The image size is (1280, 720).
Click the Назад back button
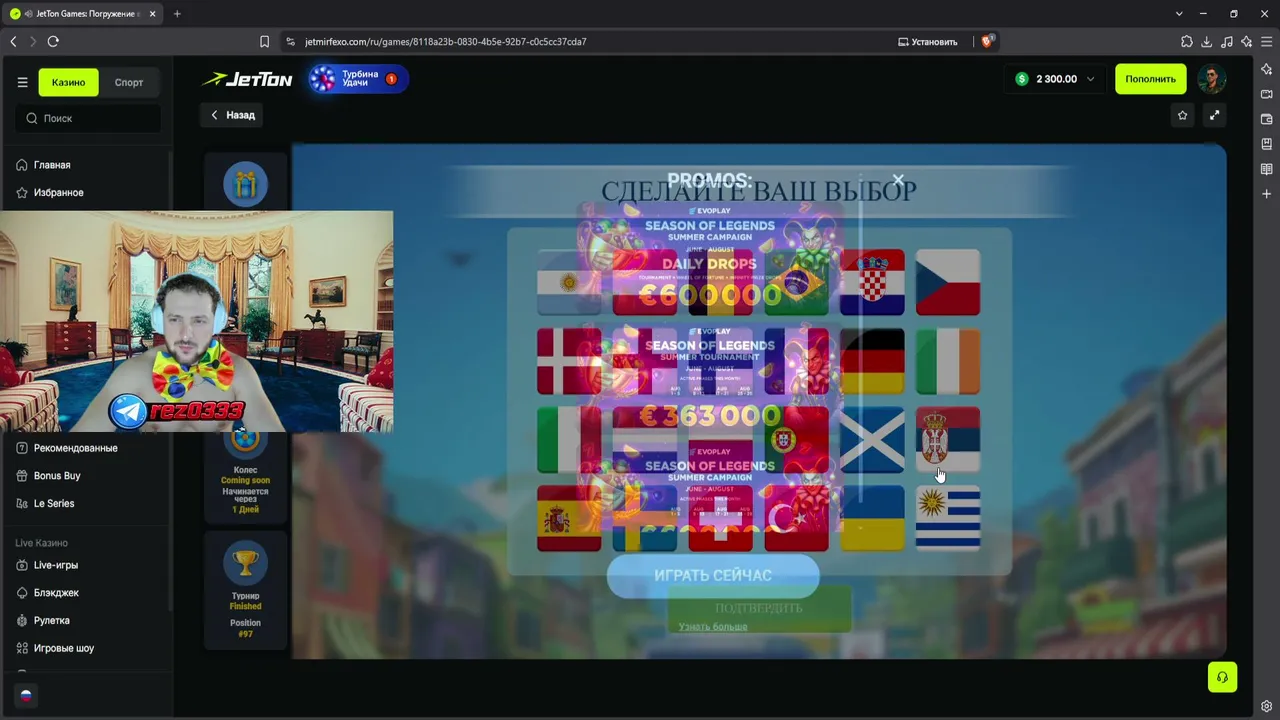pos(233,115)
